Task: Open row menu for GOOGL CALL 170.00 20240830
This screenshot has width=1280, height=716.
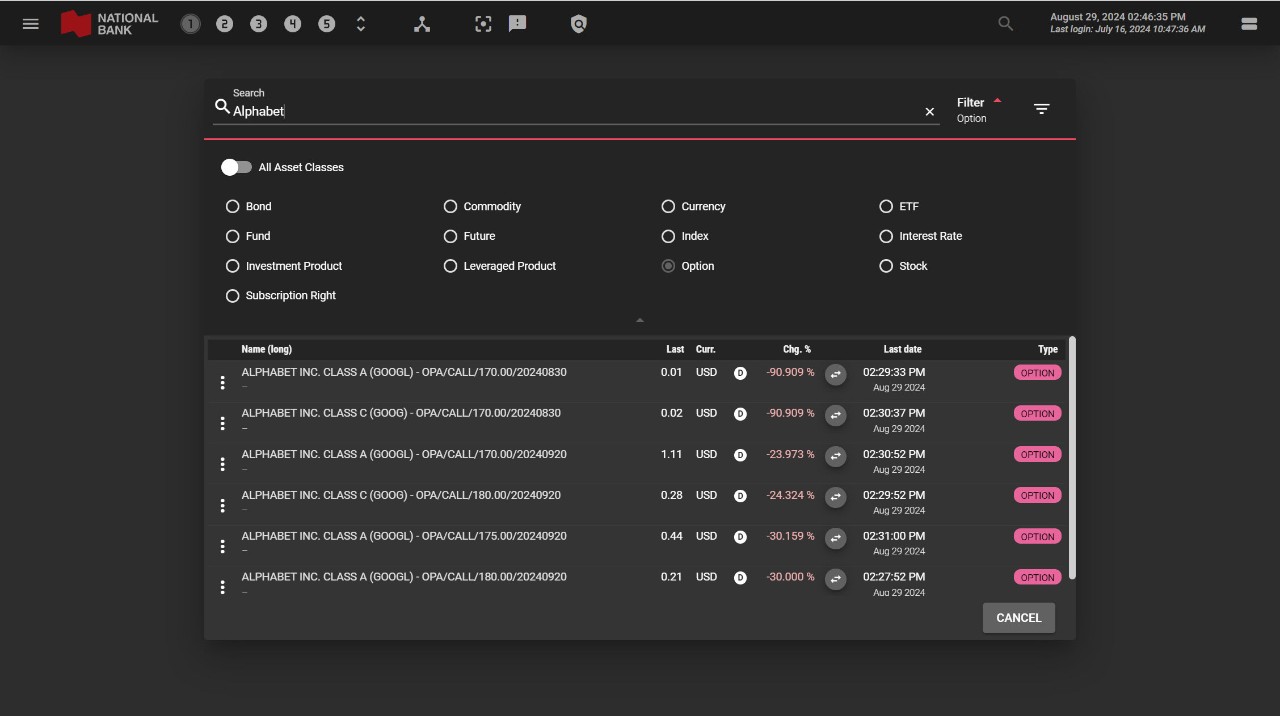Action: coord(222,383)
